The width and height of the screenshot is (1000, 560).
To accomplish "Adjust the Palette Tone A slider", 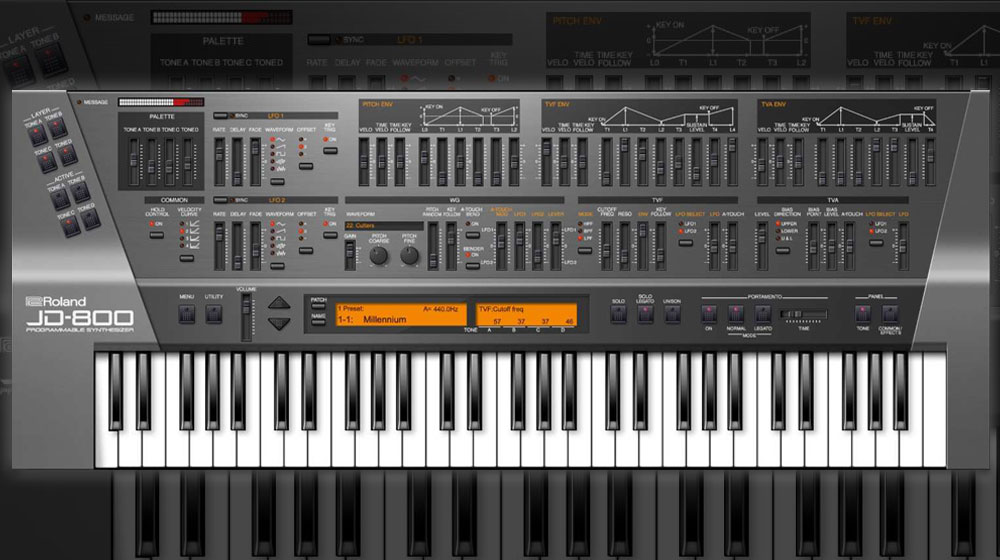I will pos(133,161).
